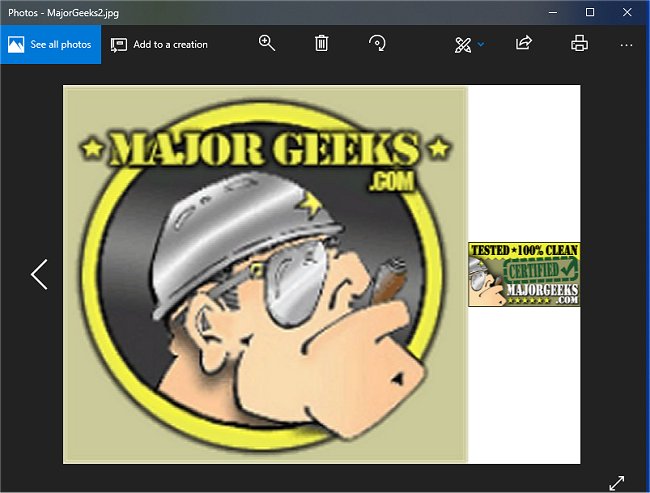Maximize the Photos window
This screenshot has height=493, width=650.
point(590,12)
